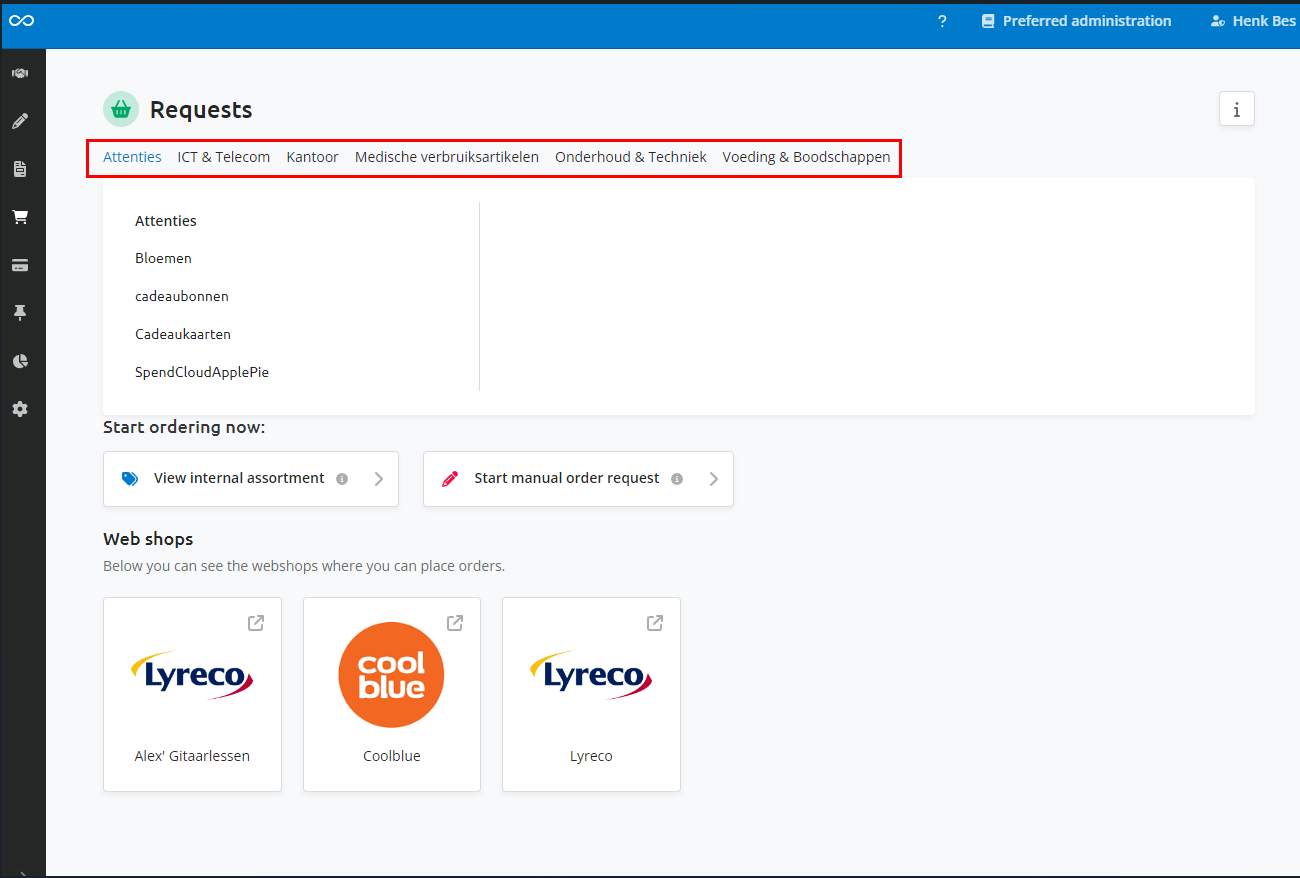Click the Lyreco card label

click(x=591, y=756)
